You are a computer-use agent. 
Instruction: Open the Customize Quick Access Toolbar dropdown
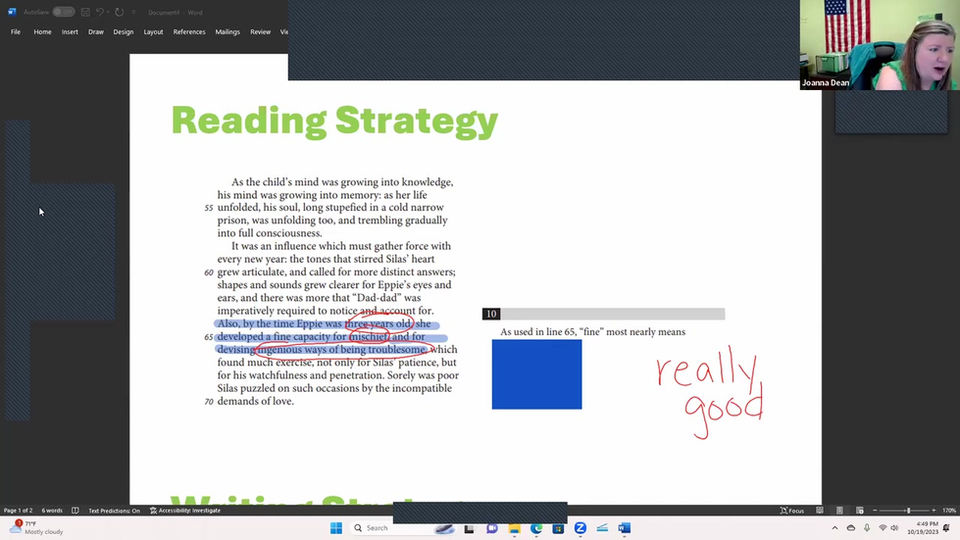(133, 12)
